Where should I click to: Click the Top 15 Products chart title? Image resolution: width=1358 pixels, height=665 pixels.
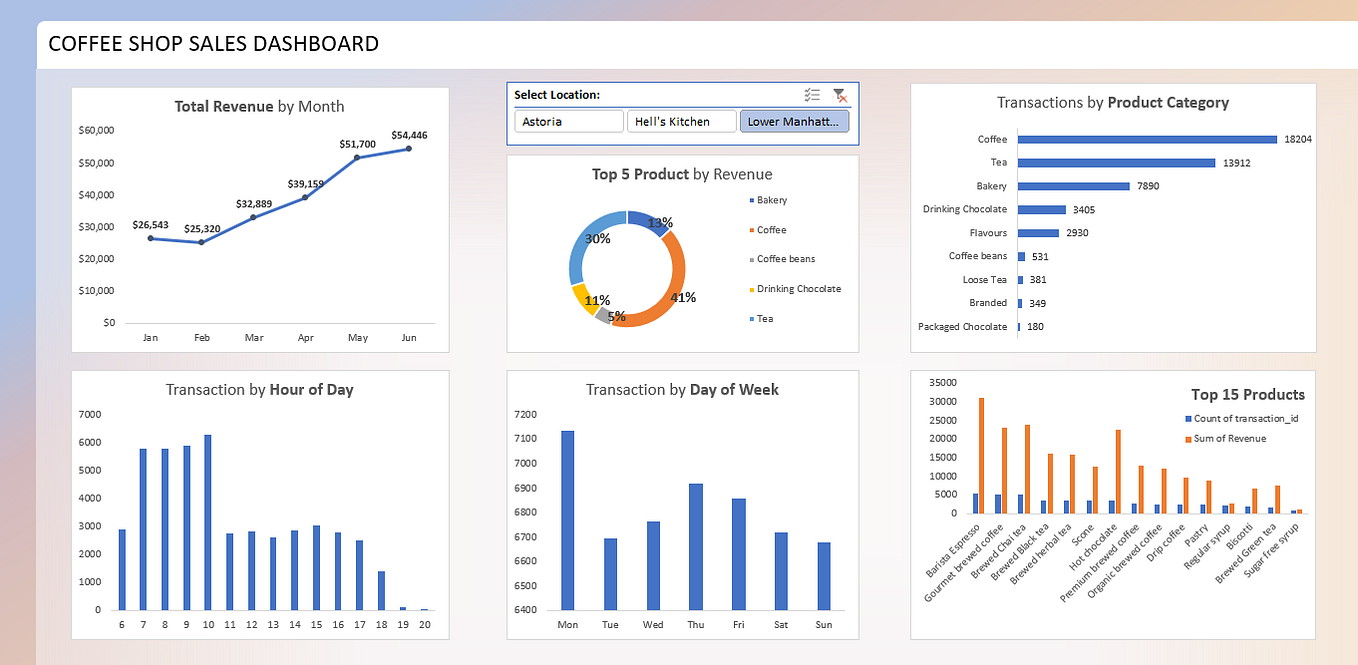pos(1248,394)
